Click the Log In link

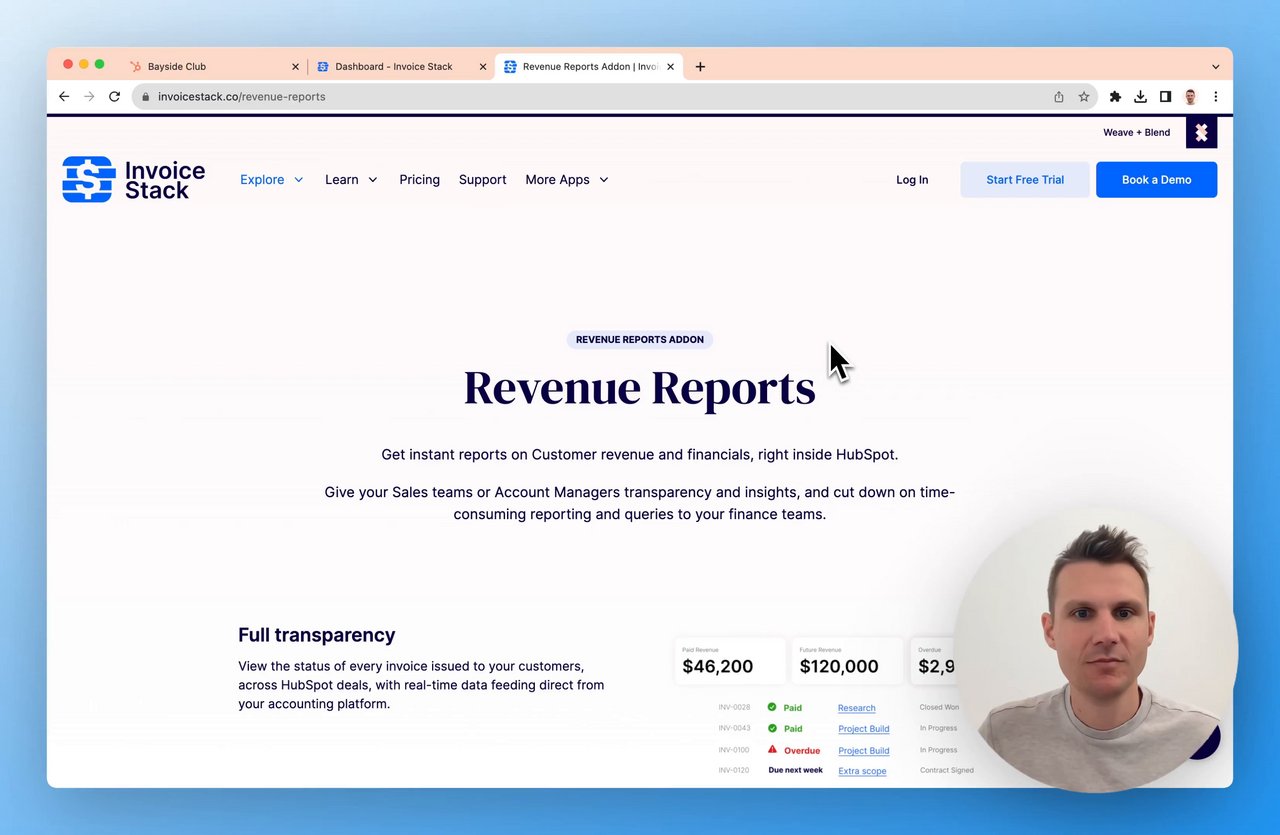pos(912,180)
